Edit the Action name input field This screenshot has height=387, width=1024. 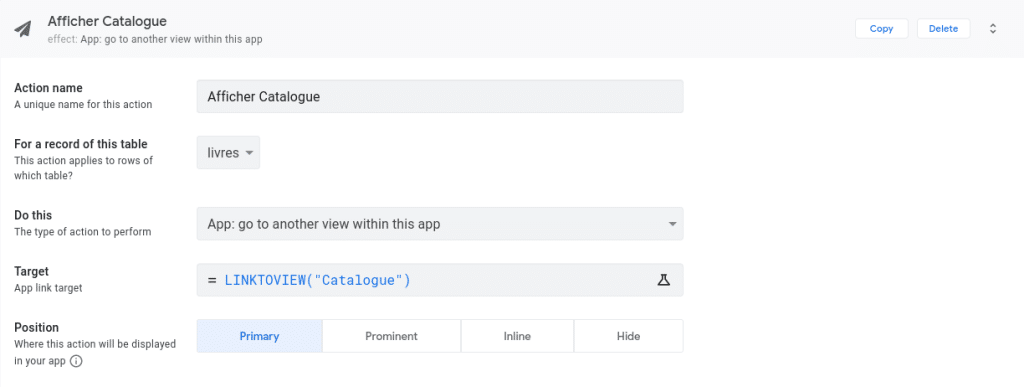pyautogui.click(x=440, y=97)
